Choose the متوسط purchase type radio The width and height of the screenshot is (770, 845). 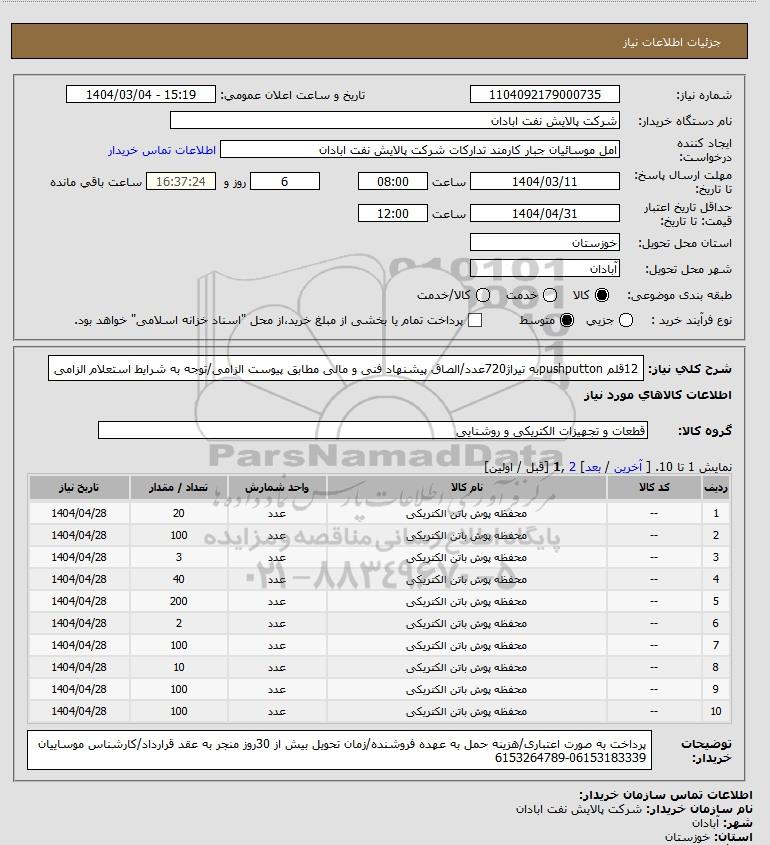point(567,320)
